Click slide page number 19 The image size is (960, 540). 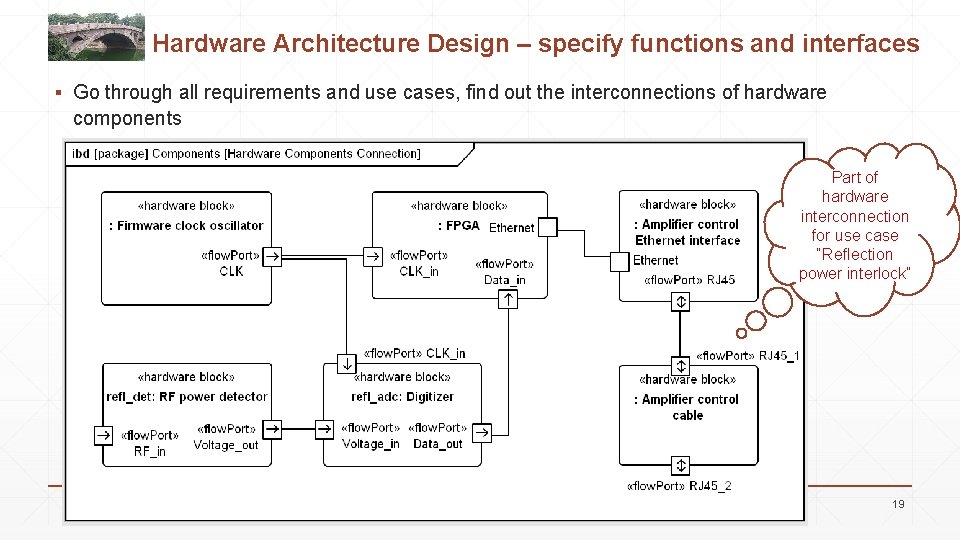(x=898, y=504)
